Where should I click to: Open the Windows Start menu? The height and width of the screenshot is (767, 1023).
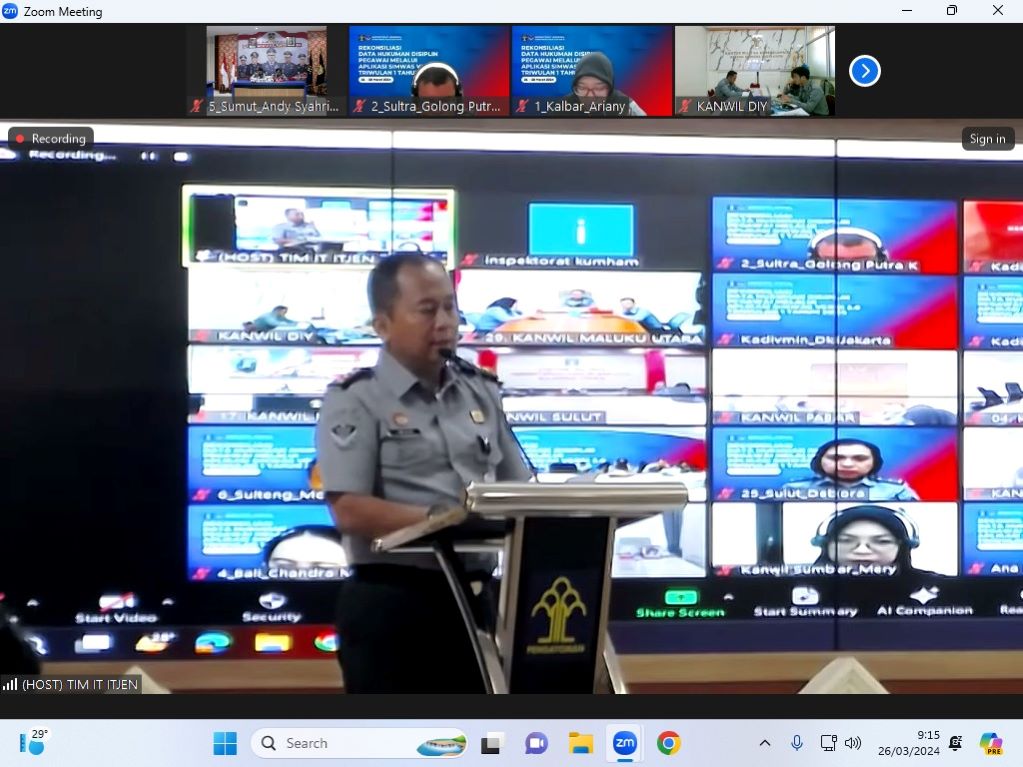[225, 743]
